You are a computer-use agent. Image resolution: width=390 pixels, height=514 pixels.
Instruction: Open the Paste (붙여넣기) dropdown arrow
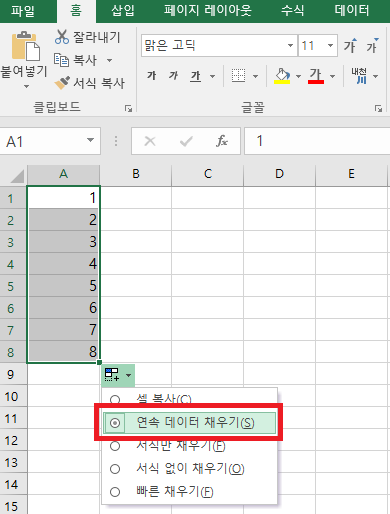pos(26,86)
